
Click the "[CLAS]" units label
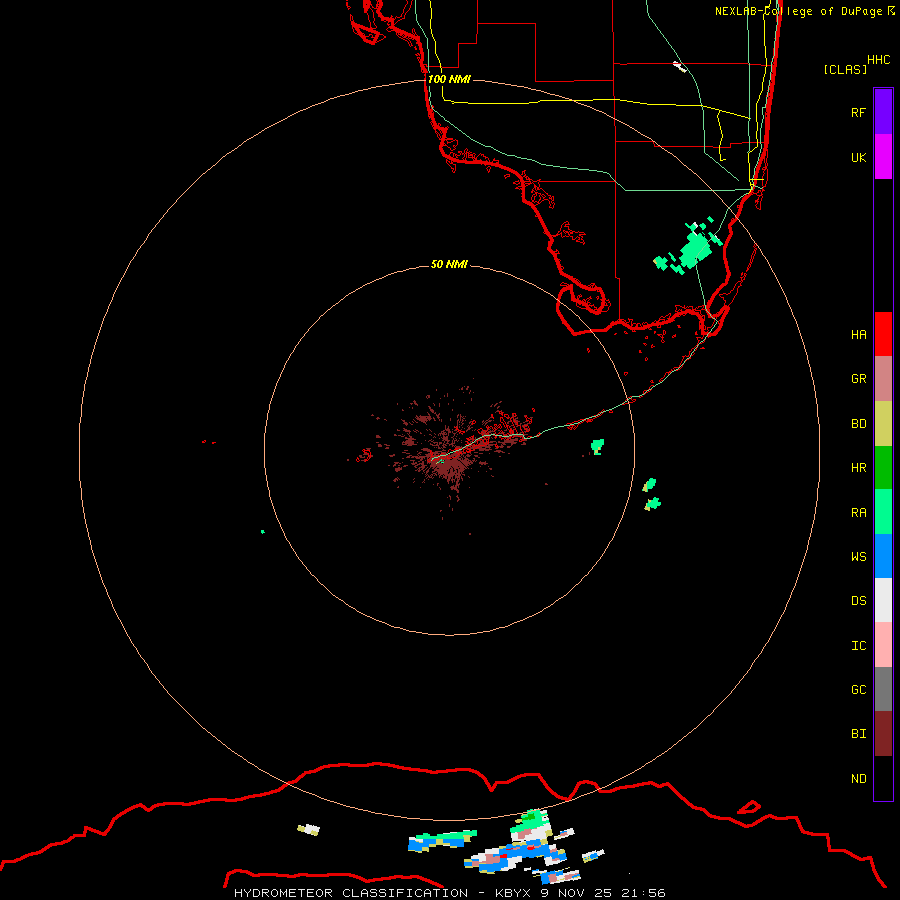tap(845, 69)
